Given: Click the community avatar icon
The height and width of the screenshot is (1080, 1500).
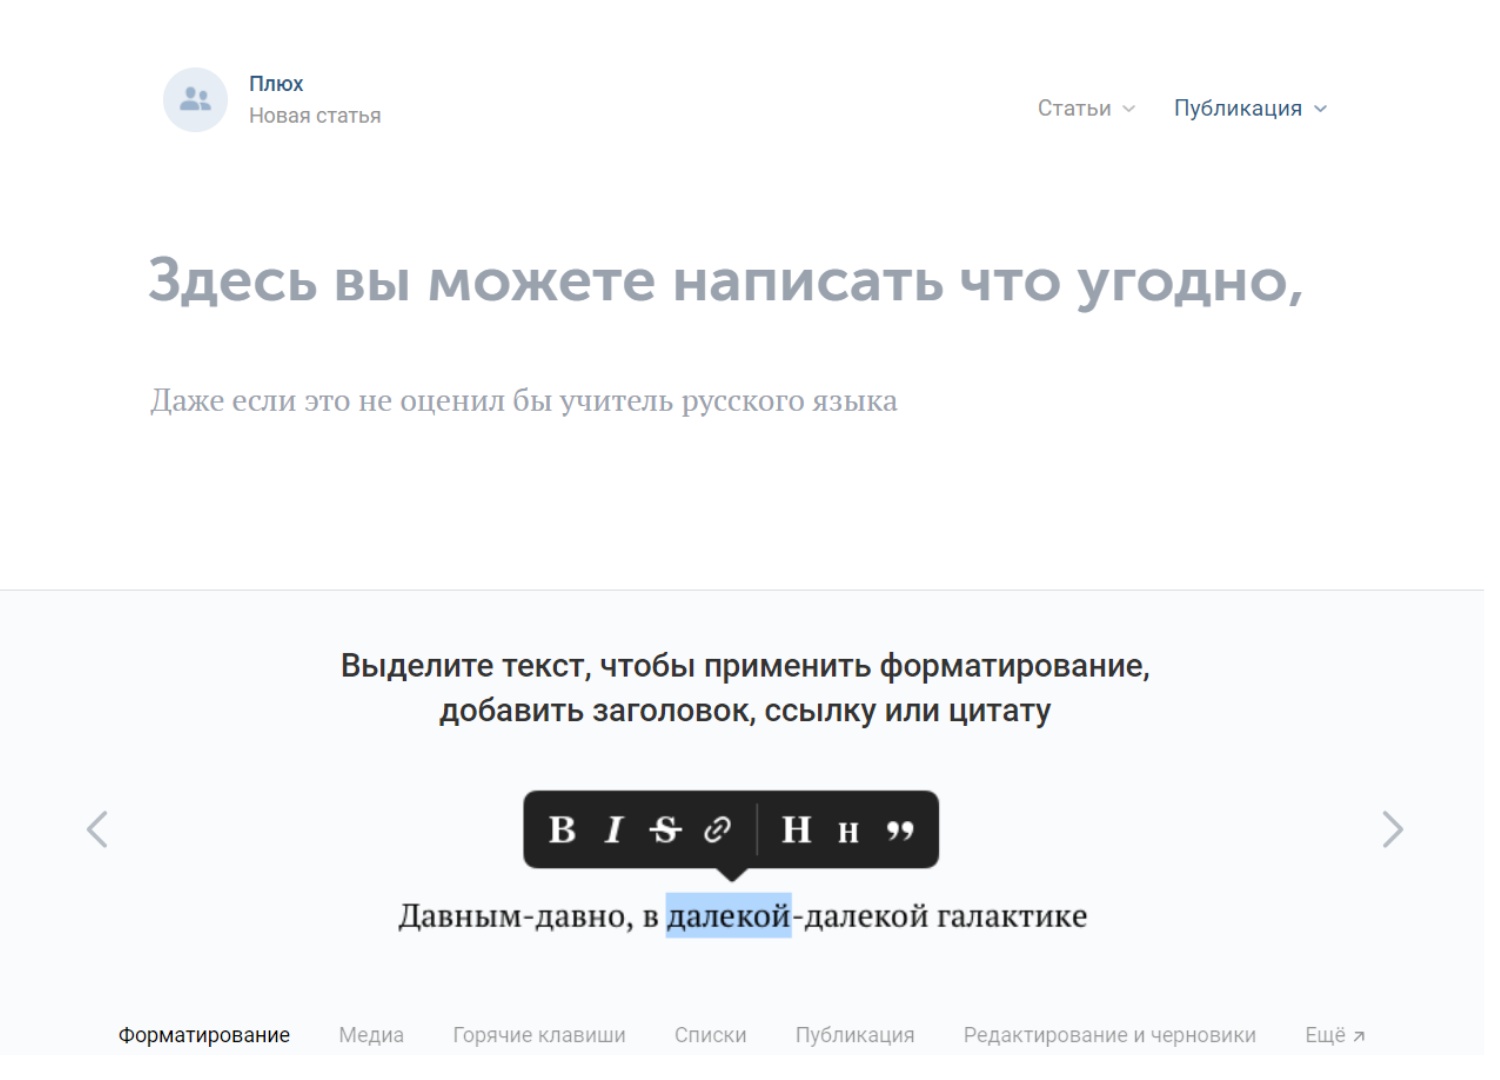Looking at the screenshot, I should (196, 100).
